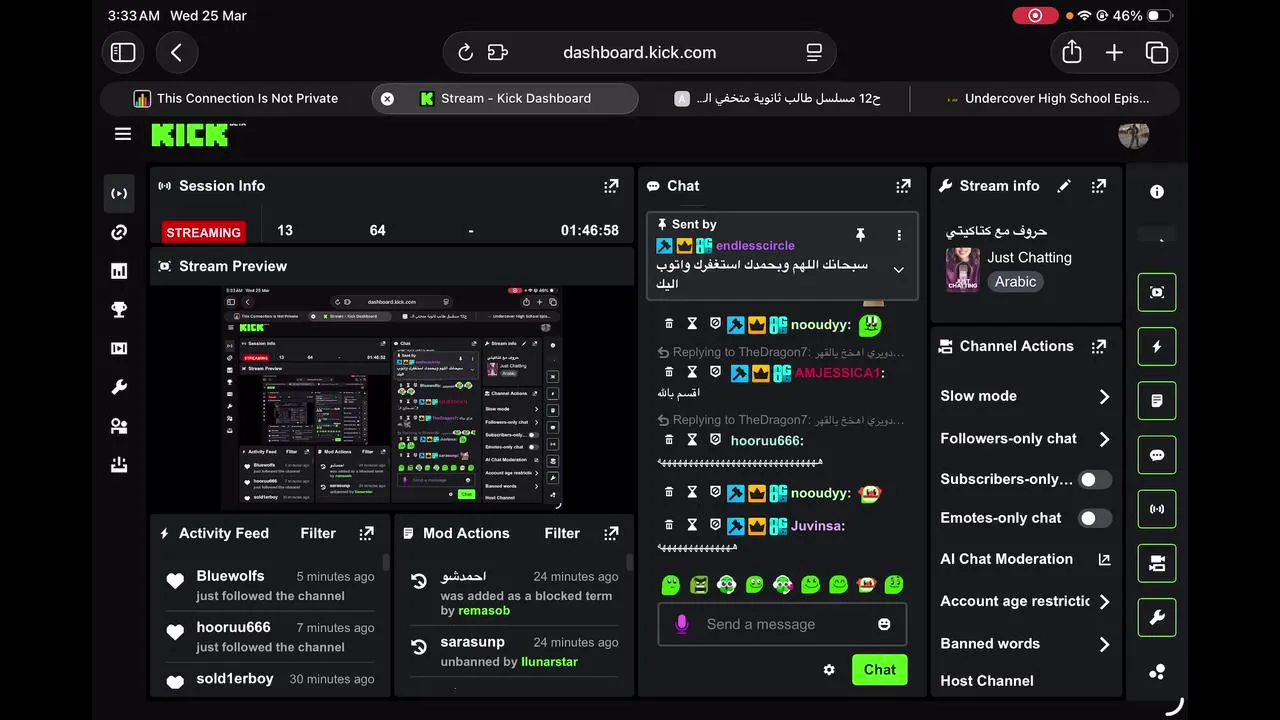Open the trophy icon in left sidebar

(119, 309)
